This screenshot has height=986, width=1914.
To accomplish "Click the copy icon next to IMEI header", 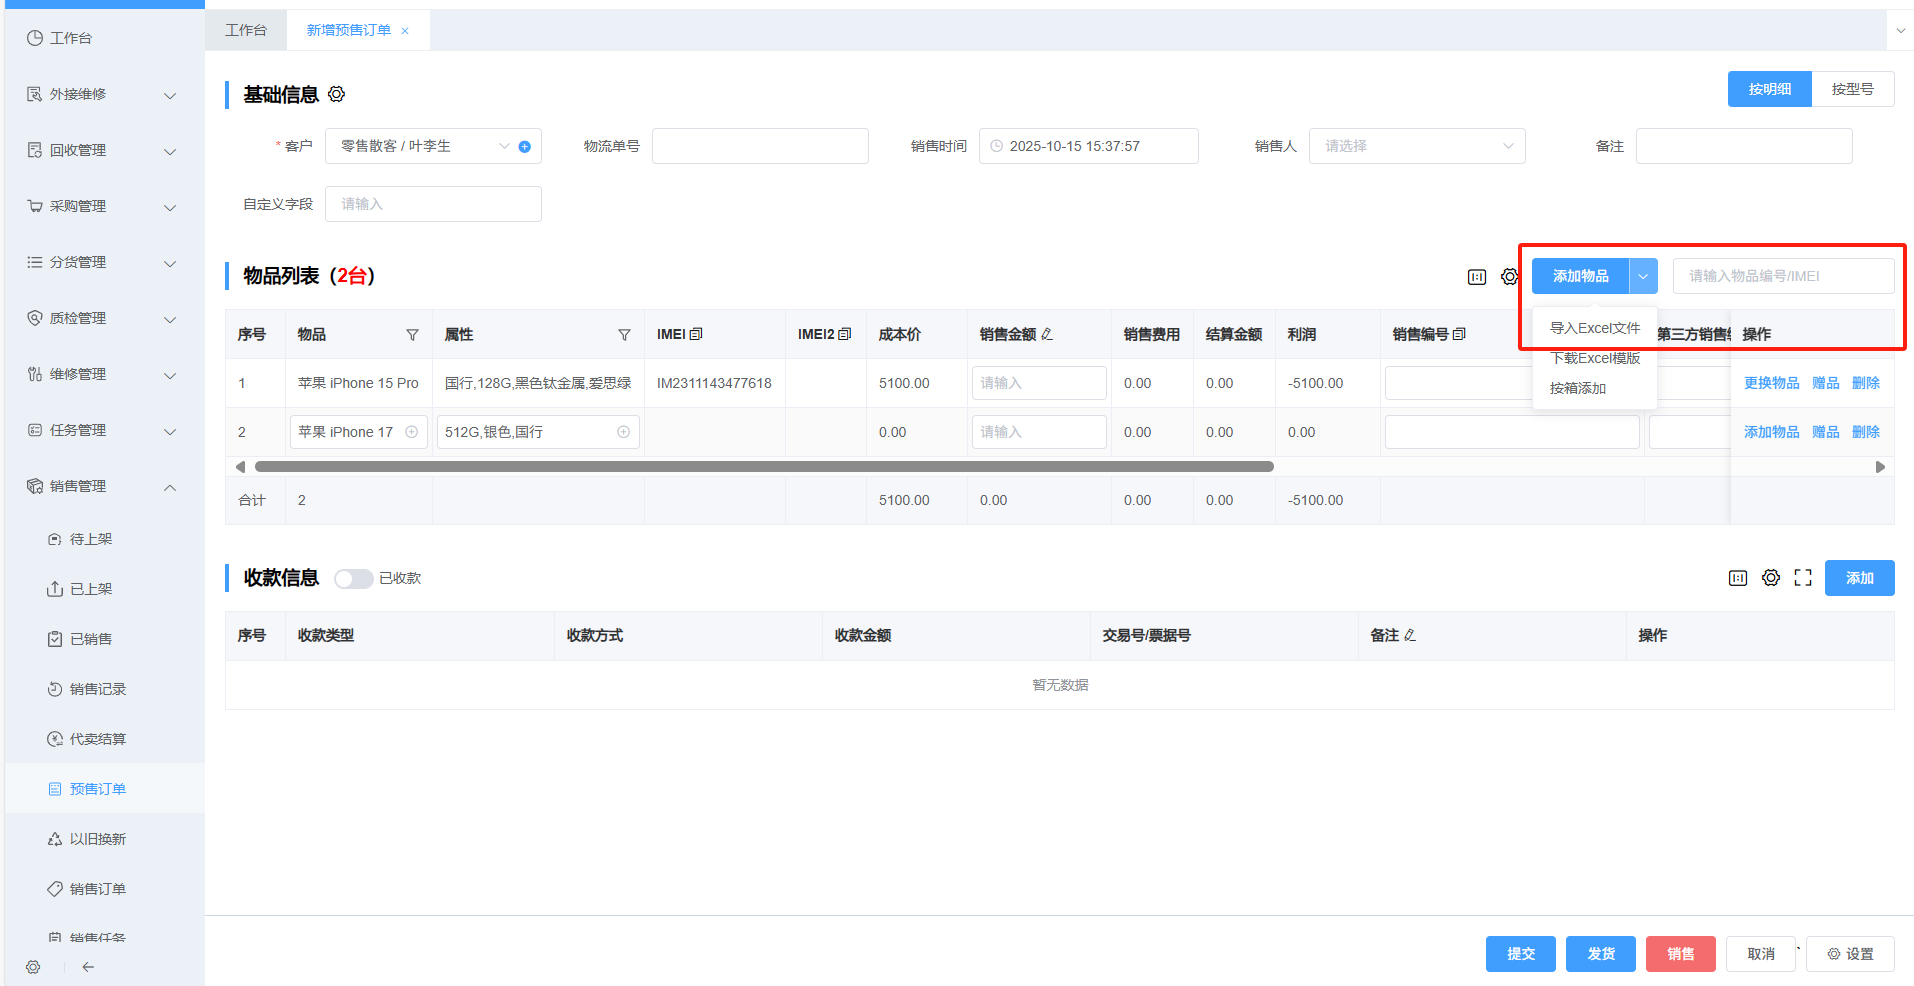I will point(696,334).
